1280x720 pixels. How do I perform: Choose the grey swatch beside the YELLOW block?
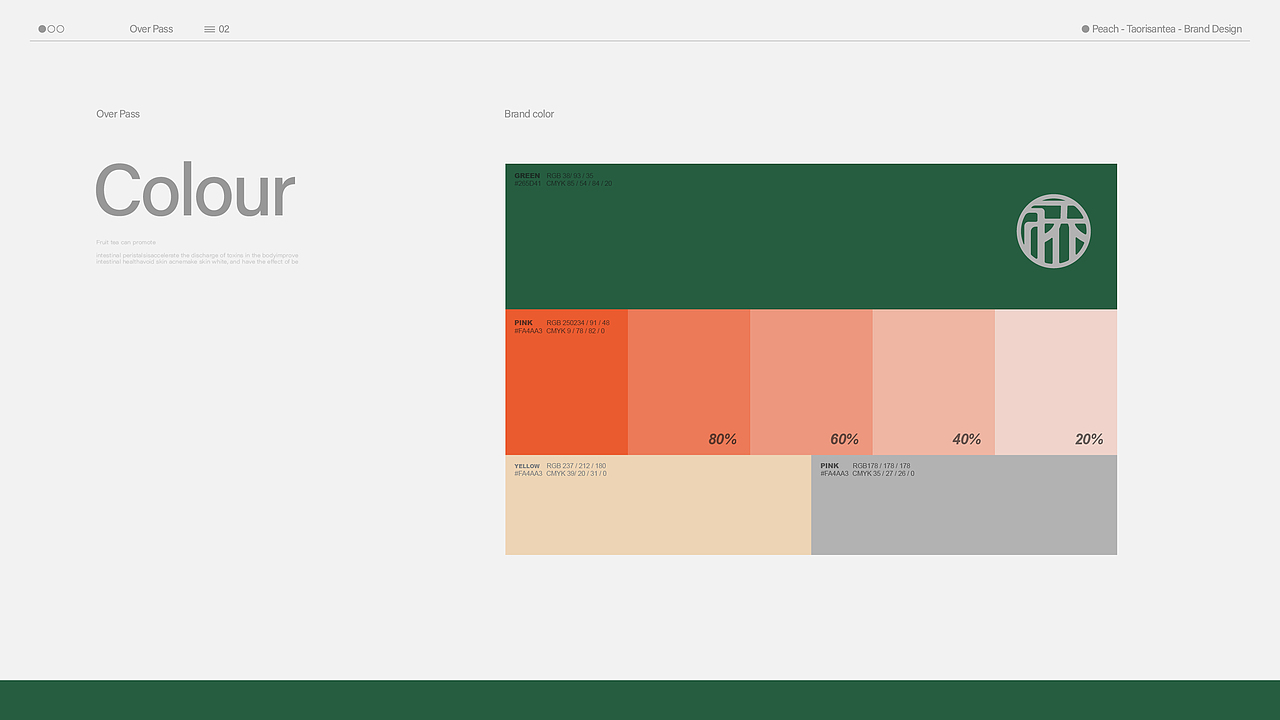tap(964, 505)
